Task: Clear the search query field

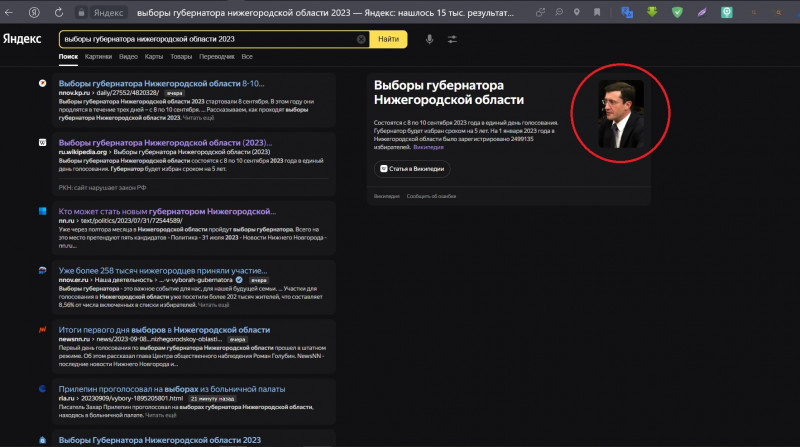Action: click(x=361, y=39)
